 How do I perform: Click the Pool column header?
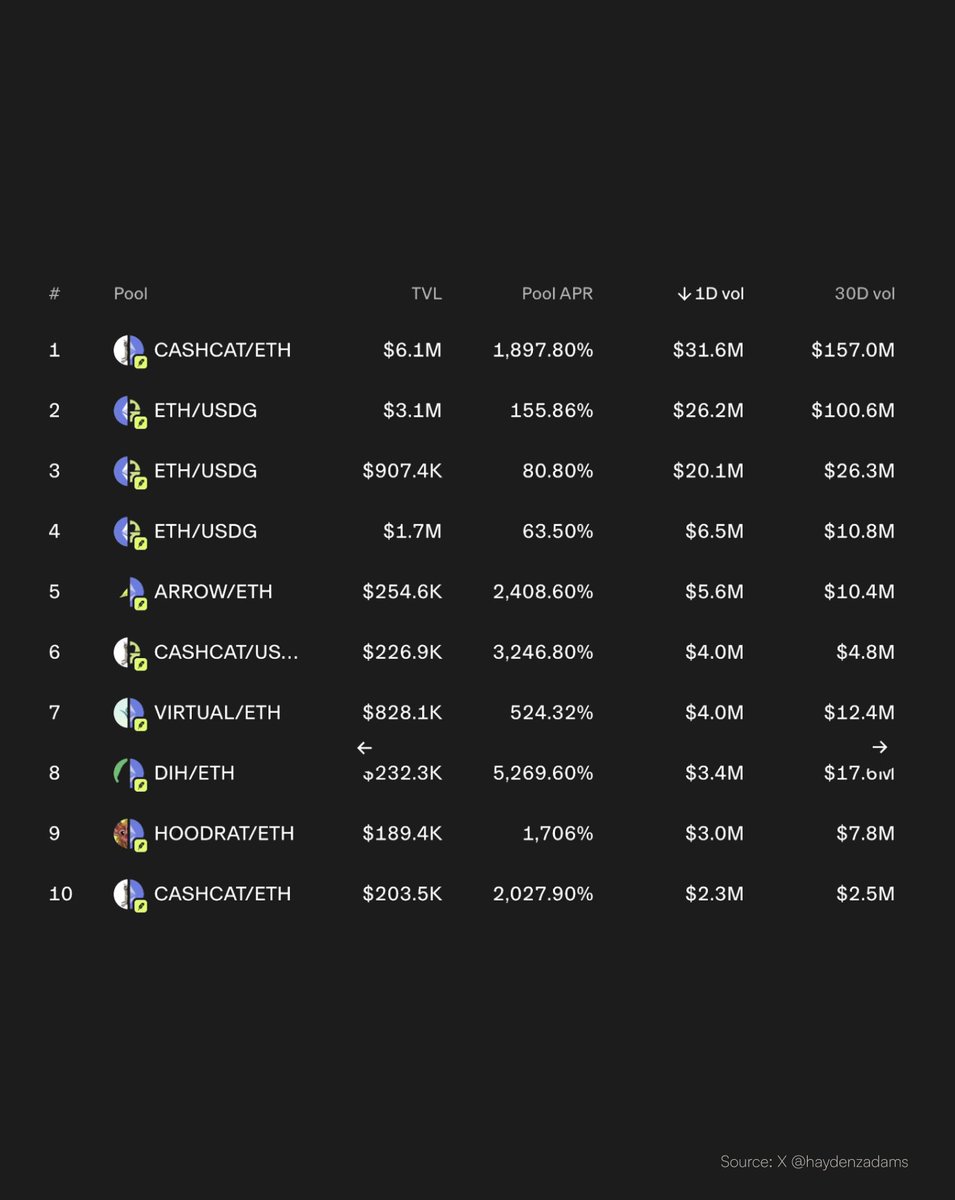pyautogui.click(x=131, y=294)
